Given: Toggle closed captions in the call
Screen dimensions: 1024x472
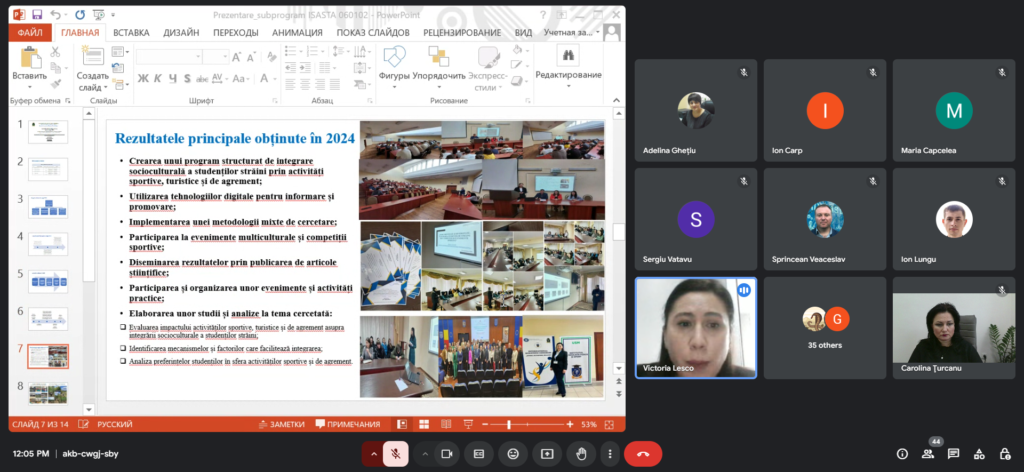Looking at the screenshot, I should (x=479, y=453).
